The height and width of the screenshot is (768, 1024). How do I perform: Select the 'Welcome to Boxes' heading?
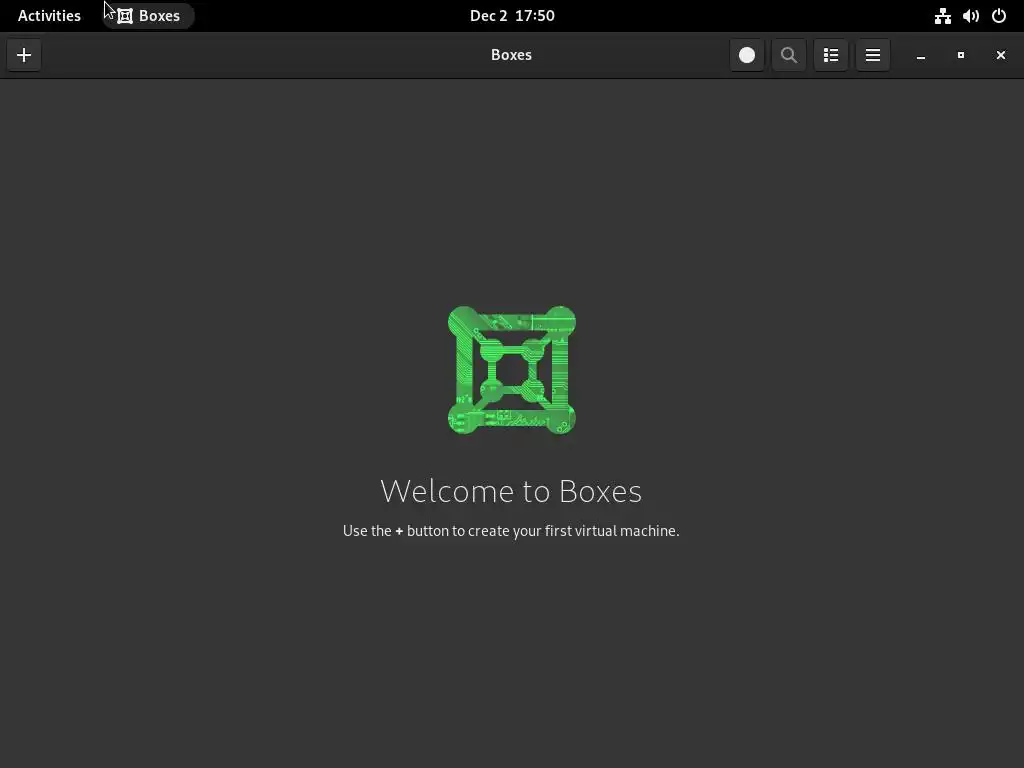coord(511,491)
